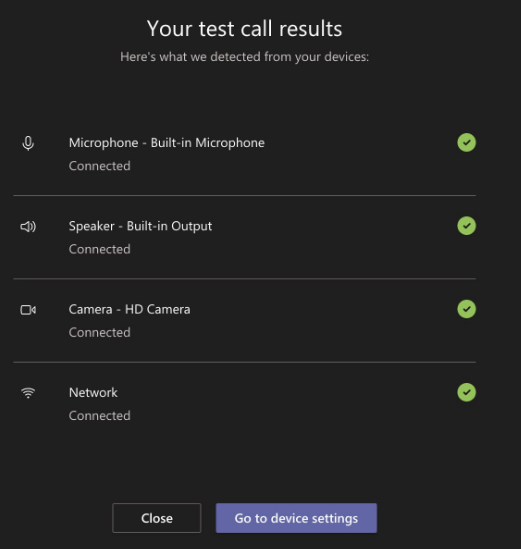This screenshot has height=549, width=521.
Task: Click Connected status under Camera
Action: 99,333
